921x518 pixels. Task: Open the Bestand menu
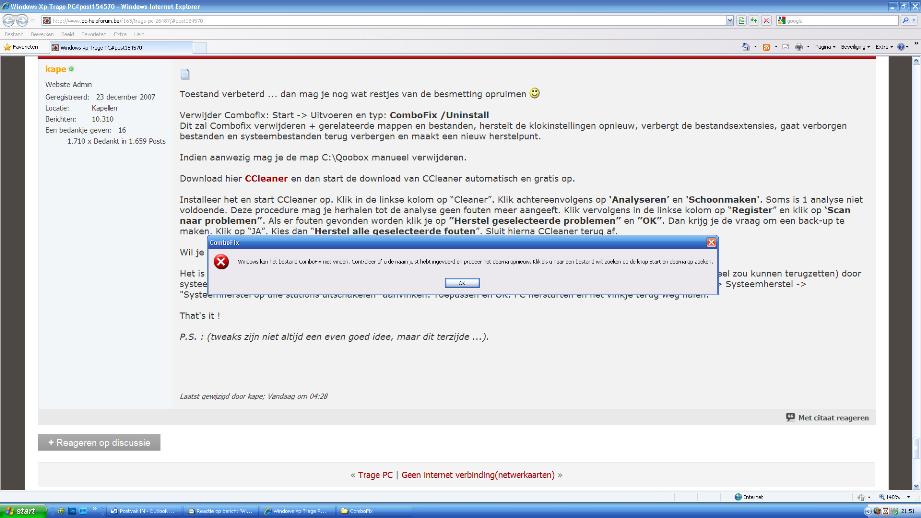(x=14, y=34)
